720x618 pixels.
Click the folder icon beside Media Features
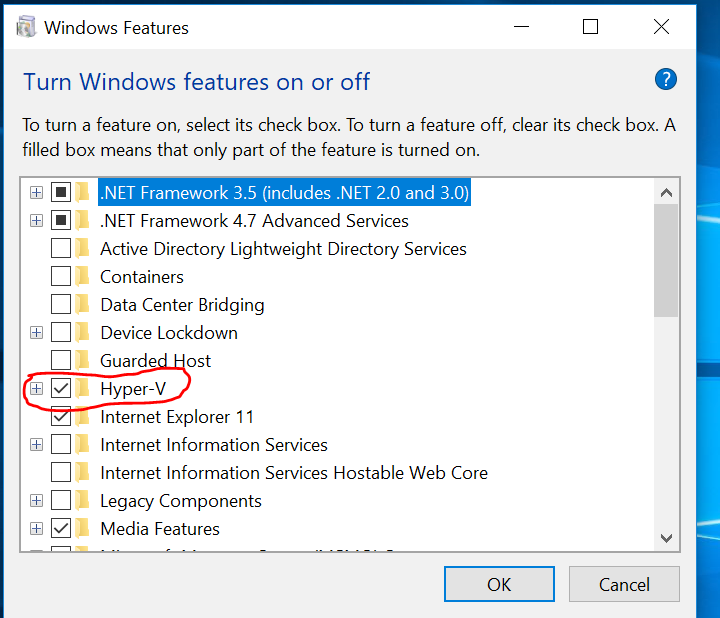[83, 528]
